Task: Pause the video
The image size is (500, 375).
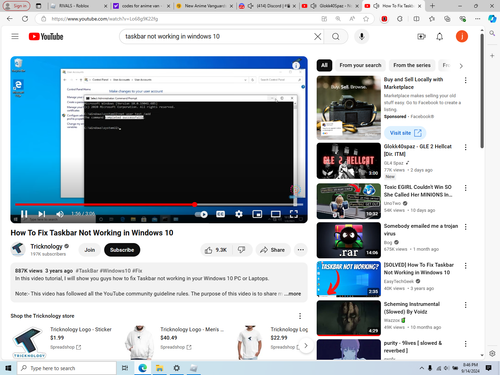Action: (x=24, y=214)
